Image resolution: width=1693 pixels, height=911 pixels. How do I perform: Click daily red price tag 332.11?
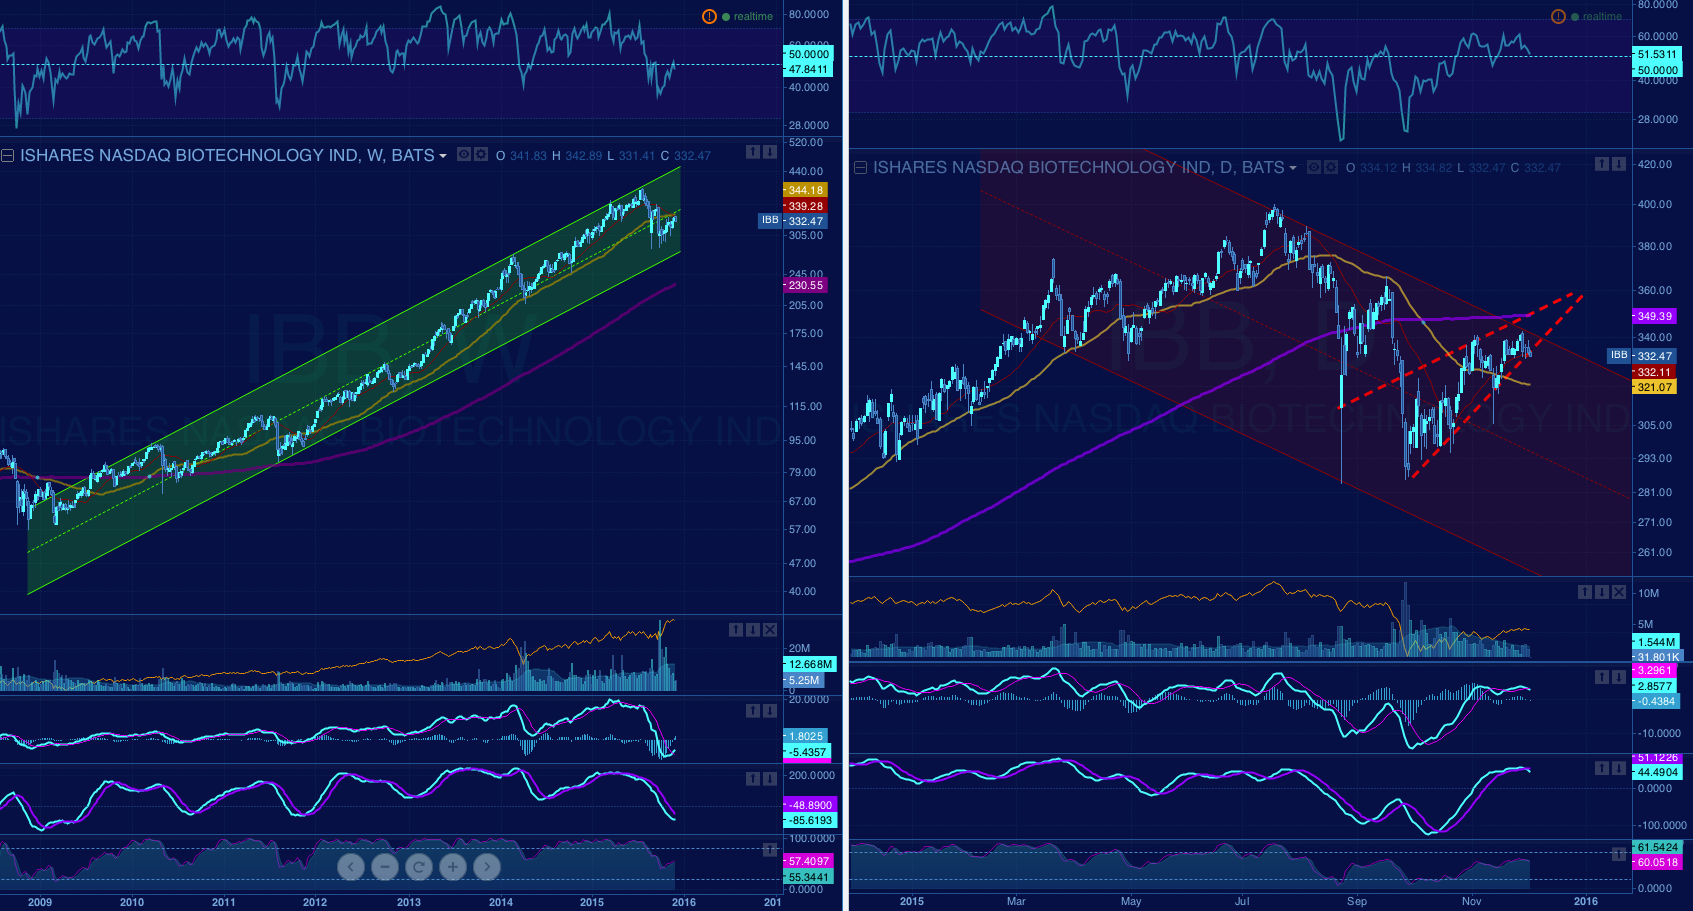1654,372
